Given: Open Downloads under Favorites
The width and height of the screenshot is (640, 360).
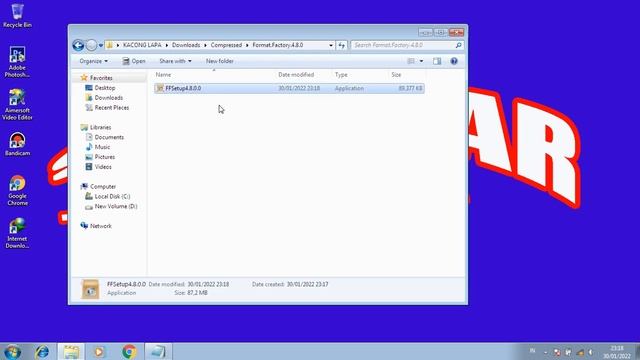Looking at the screenshot, I should tap(109, 98).
